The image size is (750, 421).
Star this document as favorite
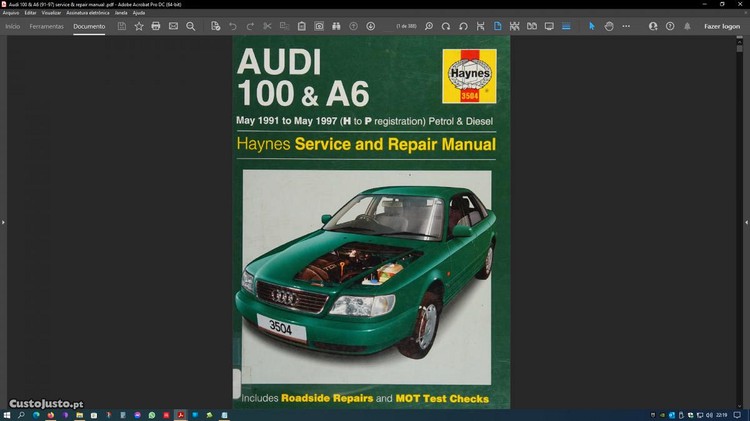[x=139, y=26]
